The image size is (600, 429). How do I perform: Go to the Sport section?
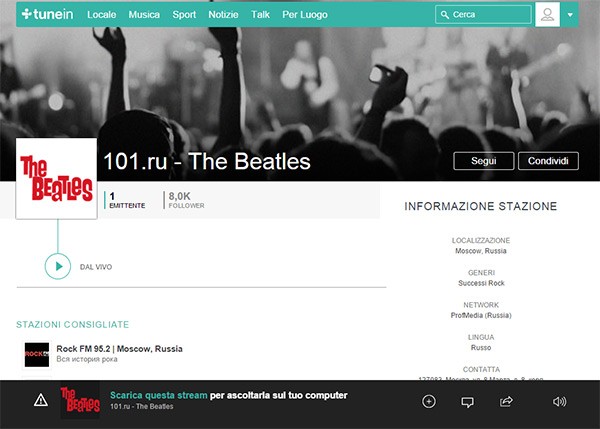(x=184, y=15)
